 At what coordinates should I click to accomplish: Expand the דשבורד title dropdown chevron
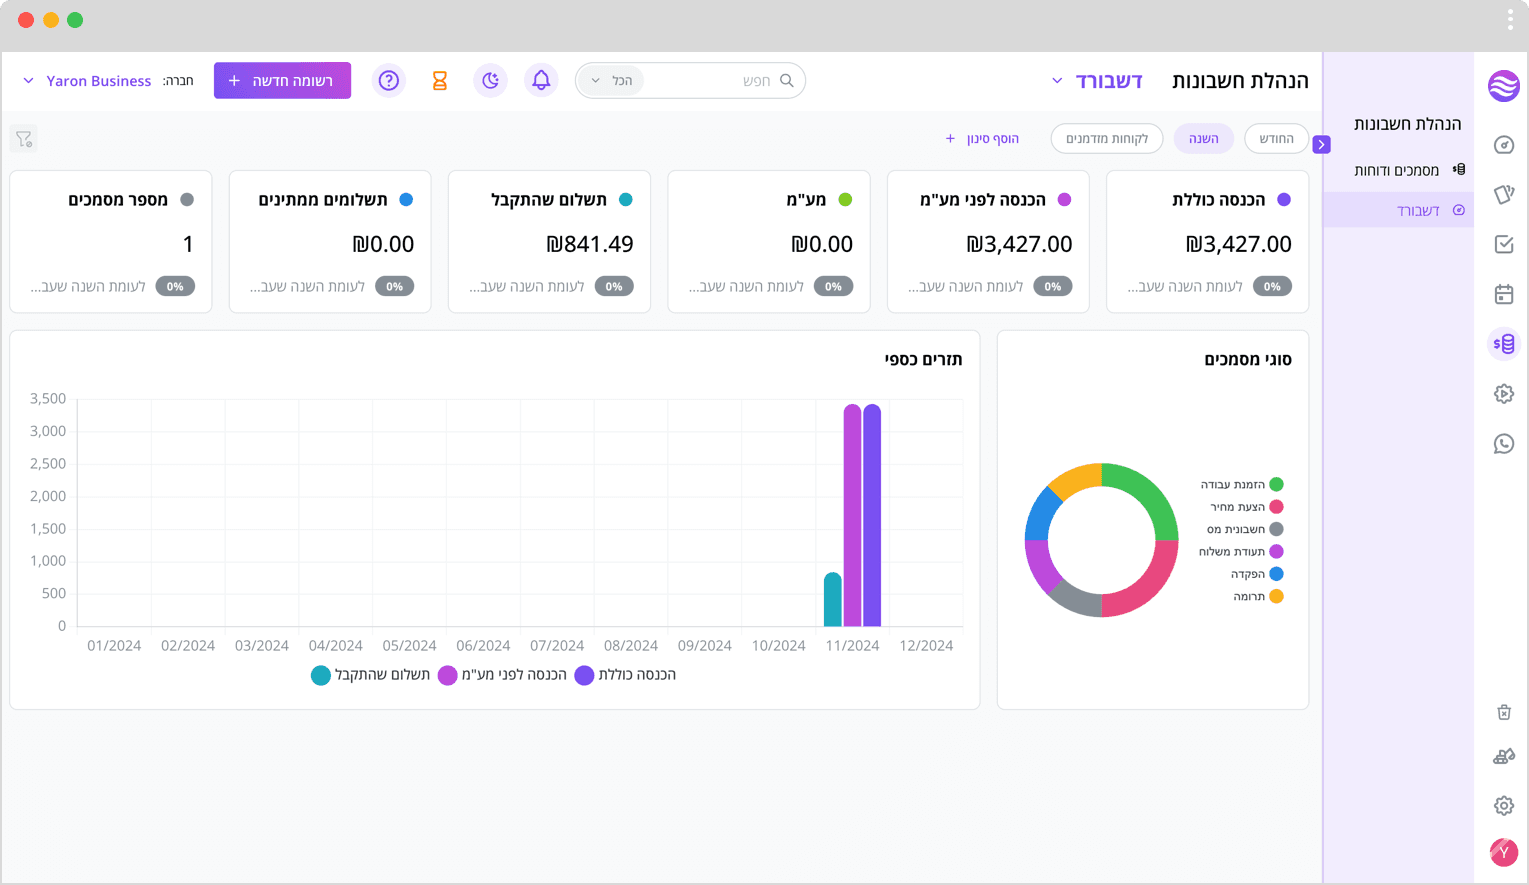tap(1057, 81)
